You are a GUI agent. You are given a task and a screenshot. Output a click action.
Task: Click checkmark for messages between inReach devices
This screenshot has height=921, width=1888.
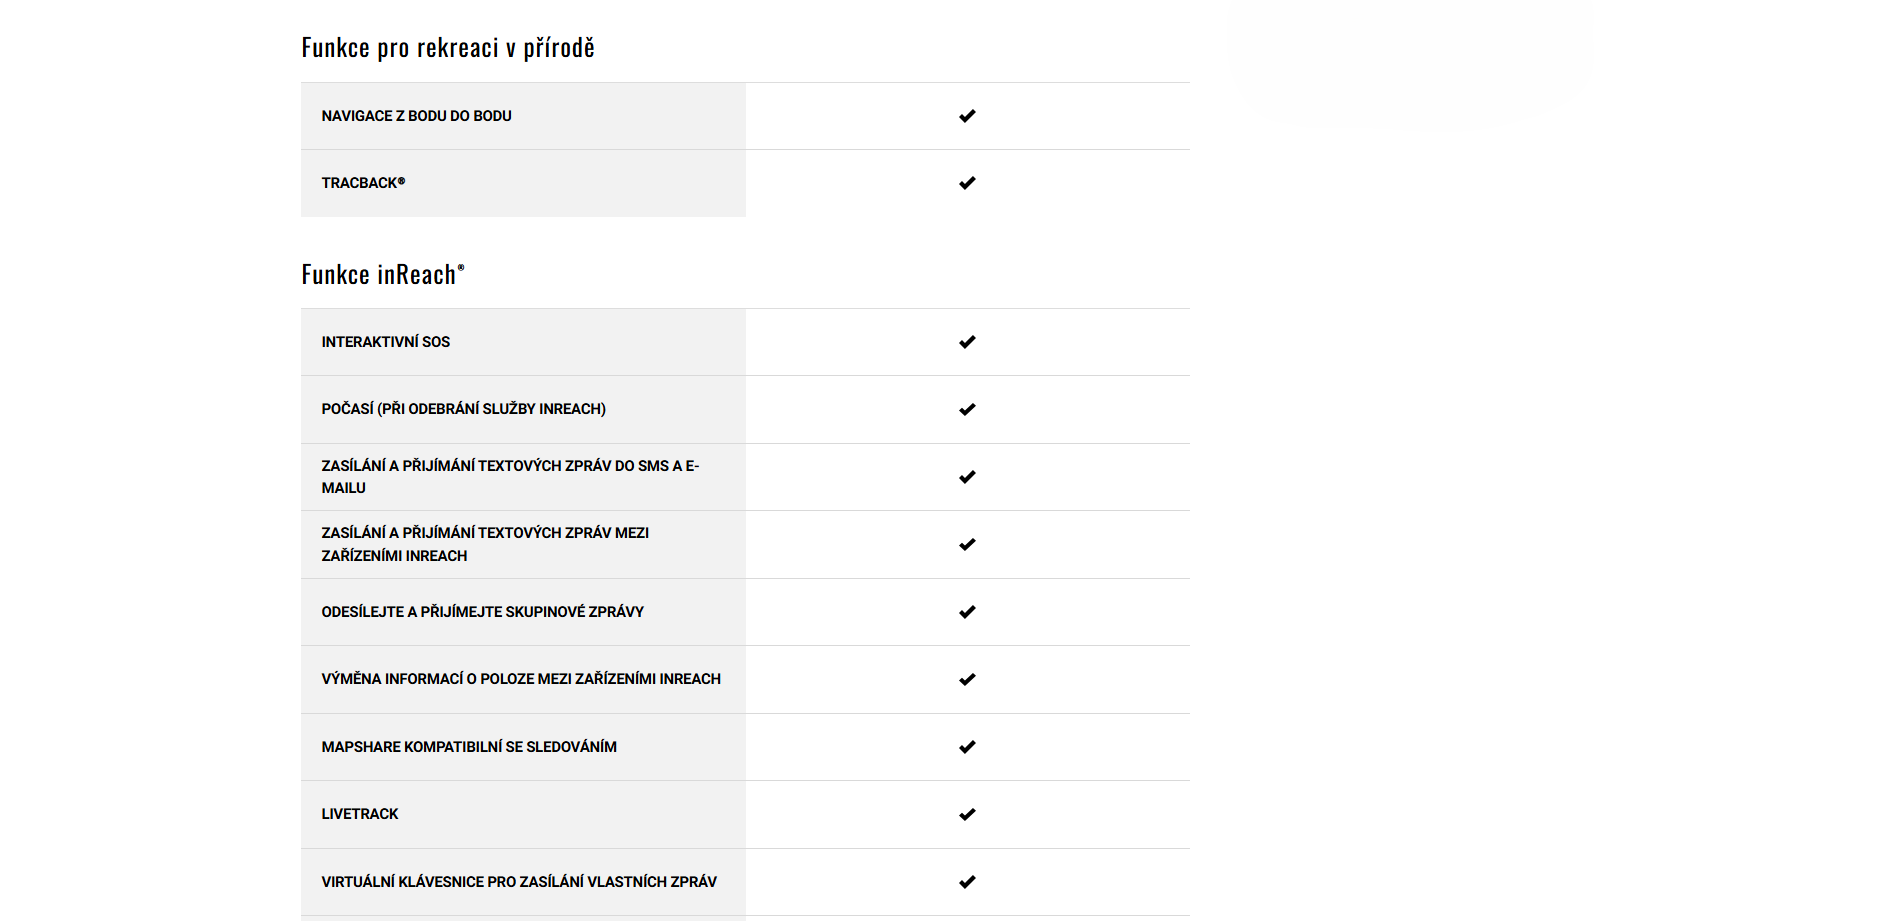click(x=967, y=545)
